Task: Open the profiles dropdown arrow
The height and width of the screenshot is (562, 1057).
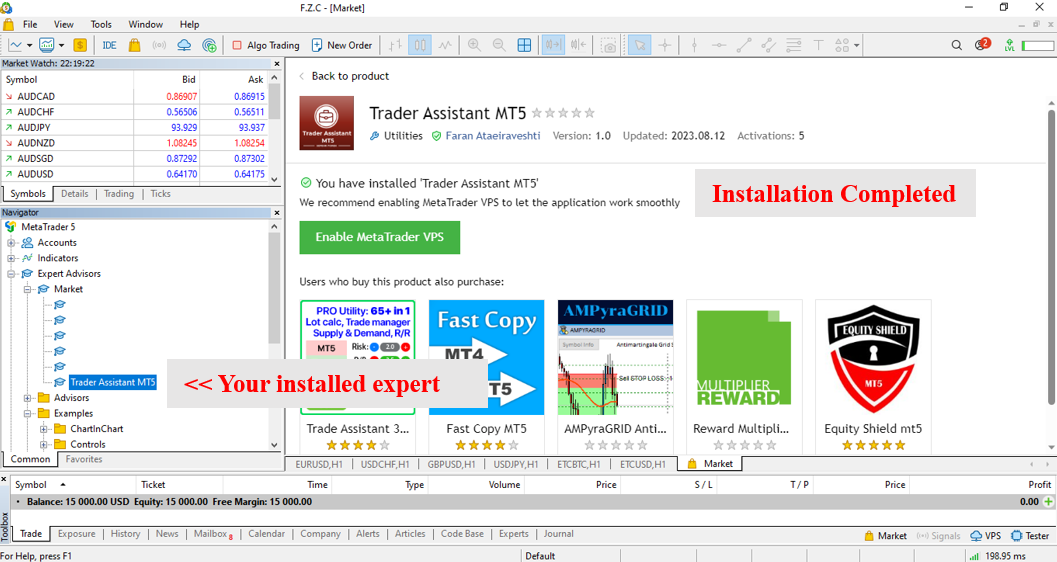Action: tap(61, 45)
